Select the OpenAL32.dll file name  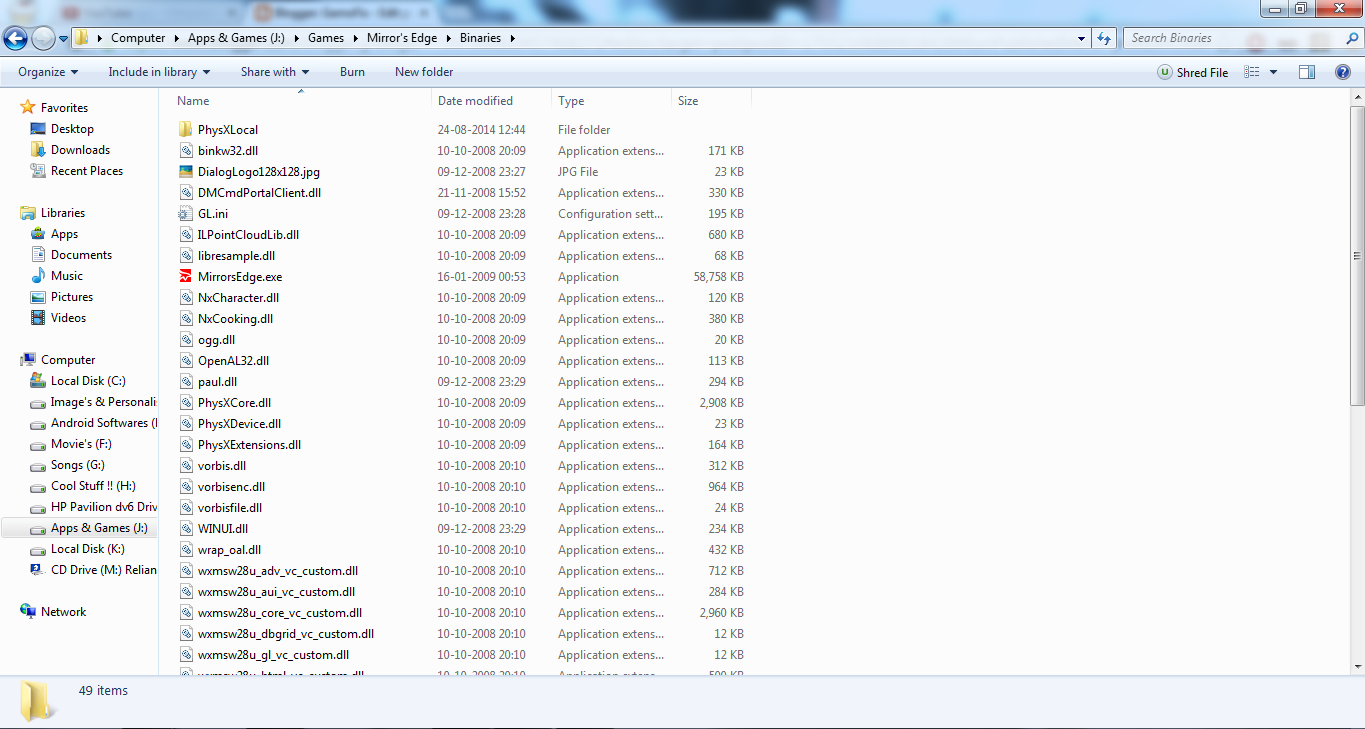pos(233,361)
